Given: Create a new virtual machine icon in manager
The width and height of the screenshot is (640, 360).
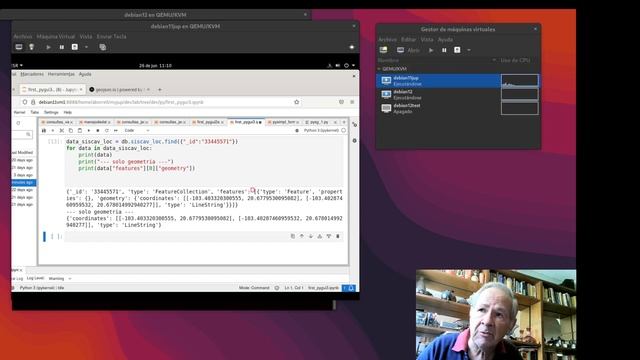Looking at the screenshot, I should click(x=383, y=50).
